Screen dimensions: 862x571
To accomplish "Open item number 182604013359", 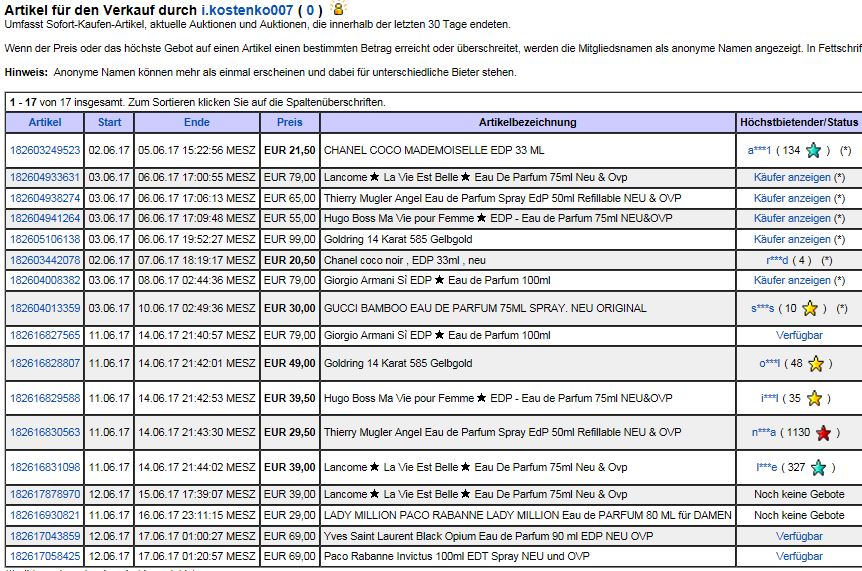I will 45,308.
